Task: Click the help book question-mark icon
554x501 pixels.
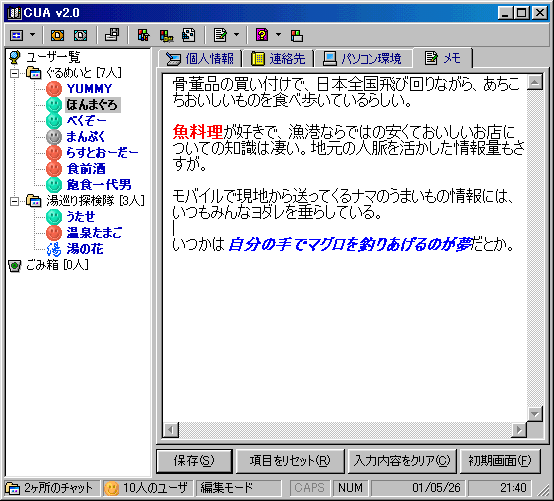Action: (x=262, y=35)
